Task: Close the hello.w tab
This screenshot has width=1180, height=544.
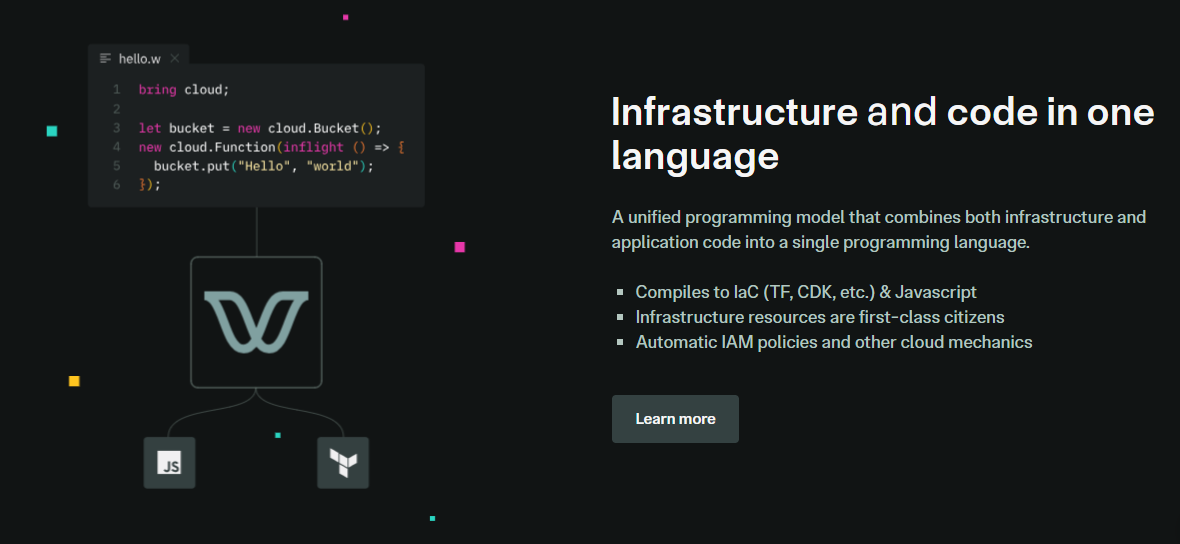Action: point(175,58)
